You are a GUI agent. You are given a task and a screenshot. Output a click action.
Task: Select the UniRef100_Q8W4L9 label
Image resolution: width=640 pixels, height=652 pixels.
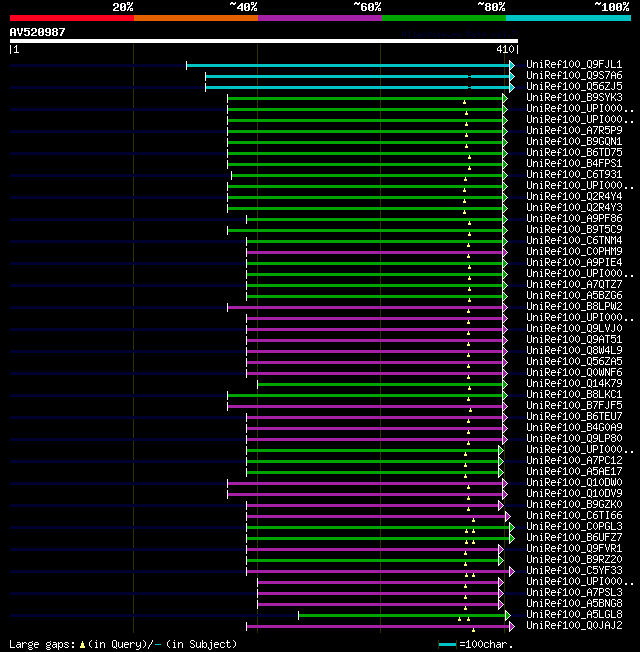click(x=574, y=351)
